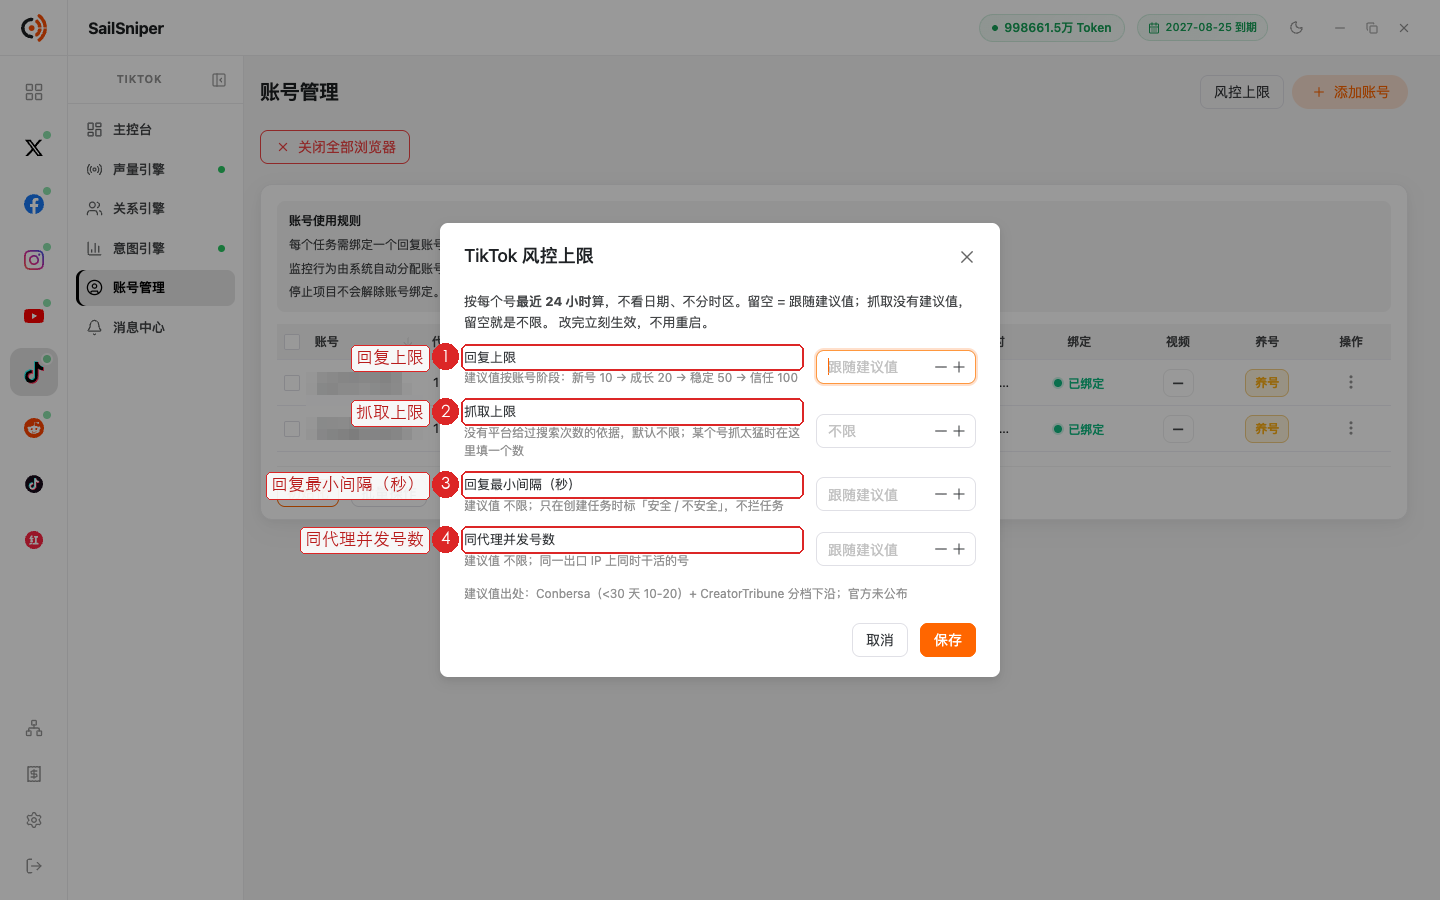Click 关闭全部浏览器 button
Viewport: 1440px width, 900px height.
(335, 147)
